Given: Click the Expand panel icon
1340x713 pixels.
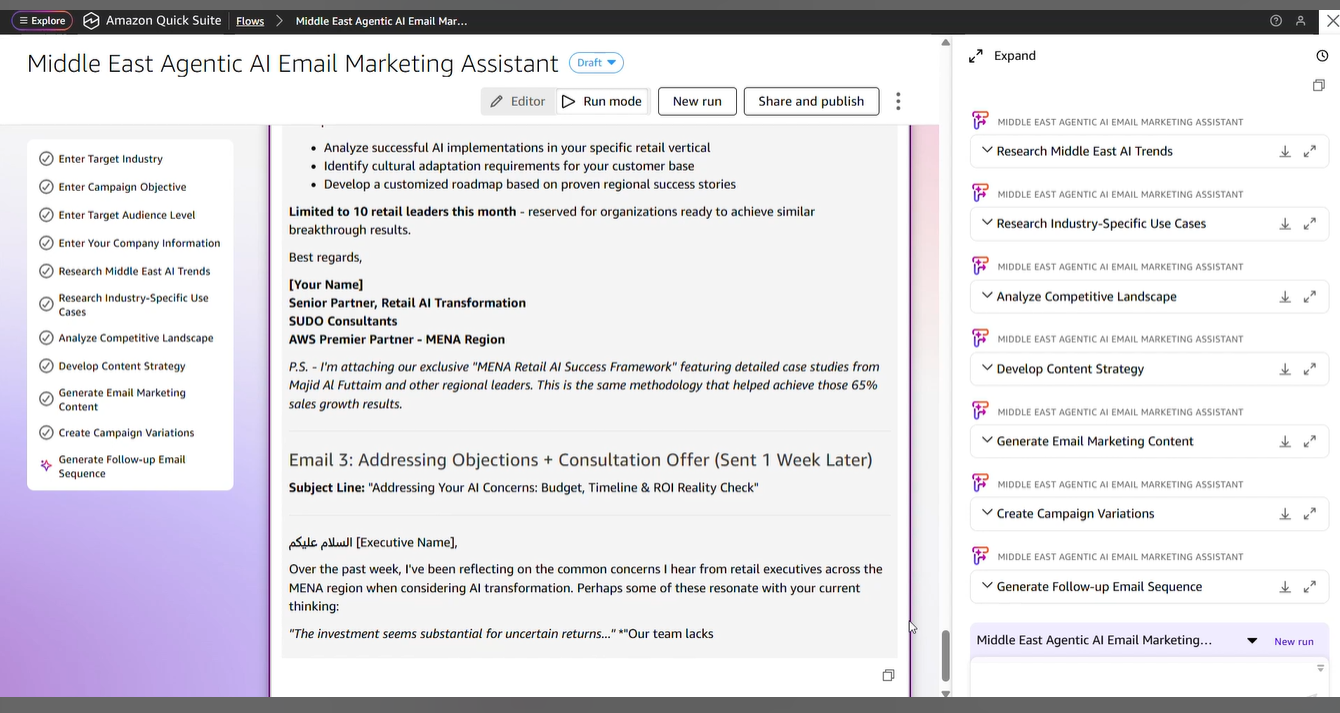Looking at the screenshot, I should [976, 56].
